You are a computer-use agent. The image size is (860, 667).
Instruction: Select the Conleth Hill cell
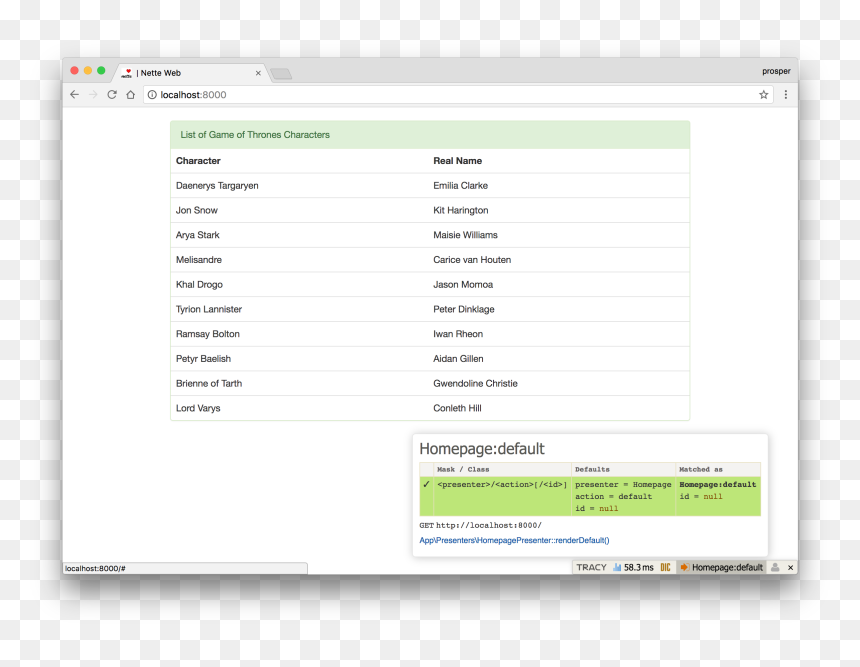tap(558, 408)
